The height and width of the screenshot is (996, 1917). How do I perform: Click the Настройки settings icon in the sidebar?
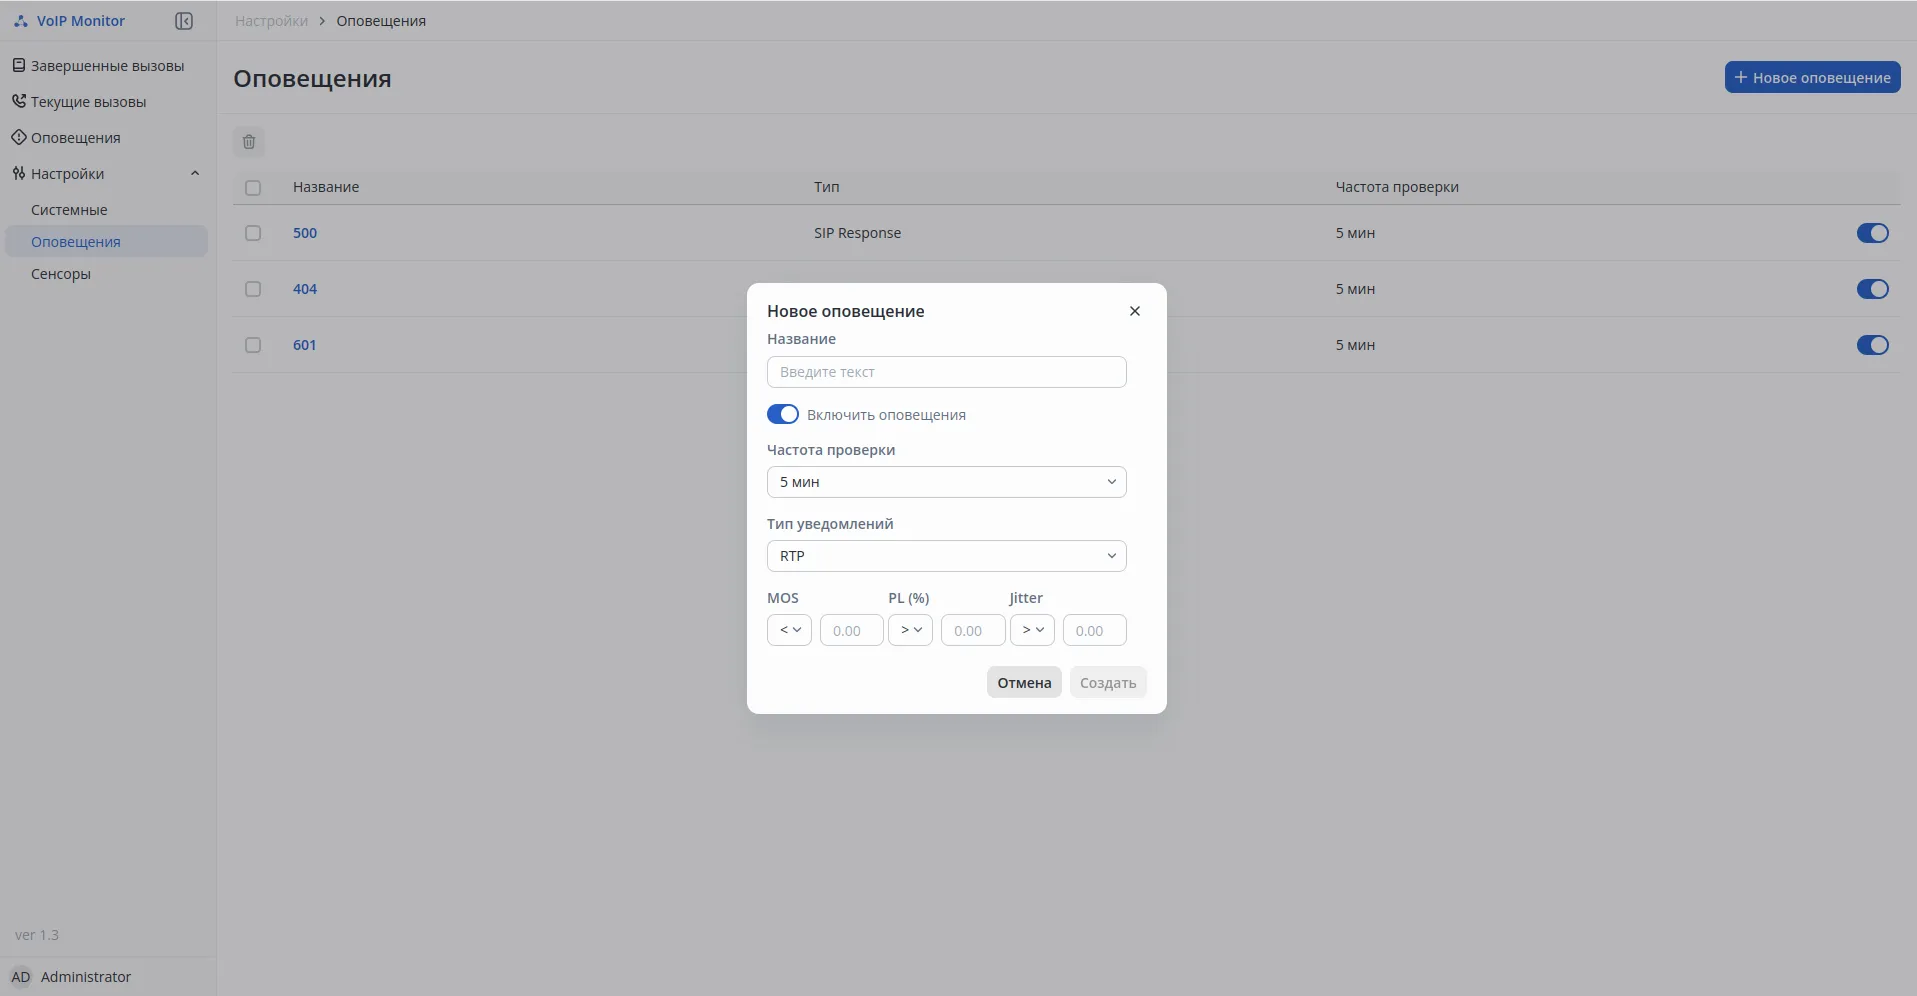[x=18, y=174]
